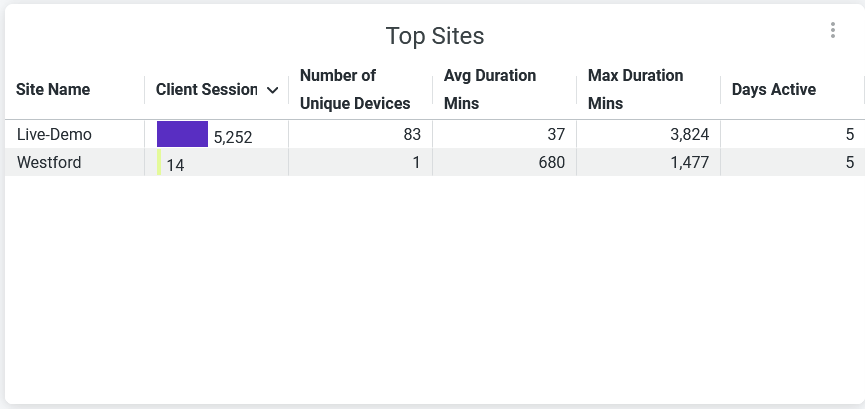The width and height of the screenshot is (865, 409).
Task: Click the purple Live-Demo sessions bar
Action: click(x=182, y=134)
